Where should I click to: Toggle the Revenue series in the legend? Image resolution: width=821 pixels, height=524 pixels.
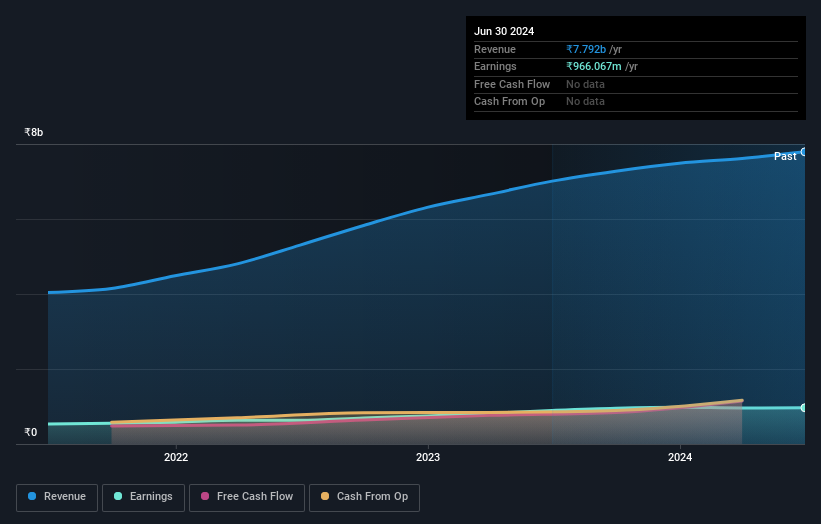point(57,497)
